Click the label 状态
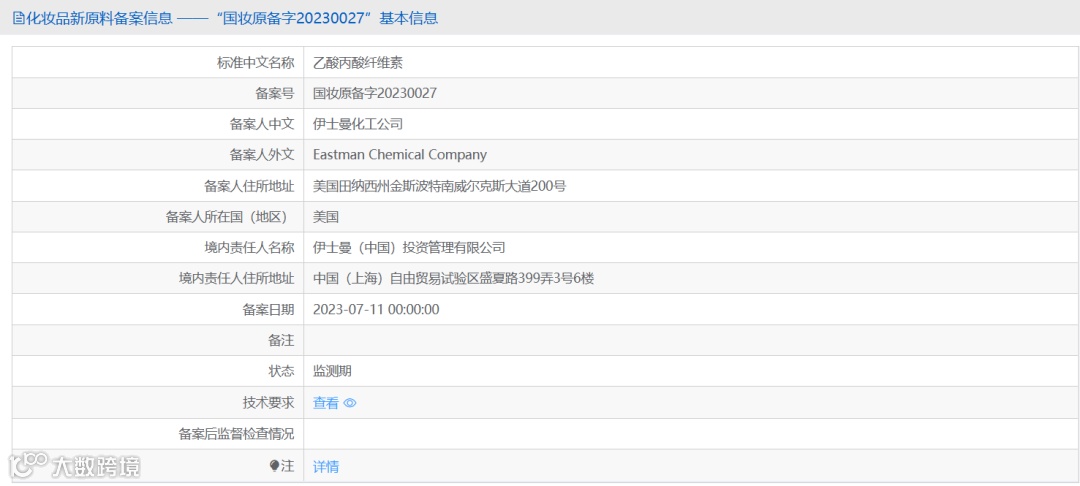The height and width of the screenshot is (486, 1080). coord(281,371)
